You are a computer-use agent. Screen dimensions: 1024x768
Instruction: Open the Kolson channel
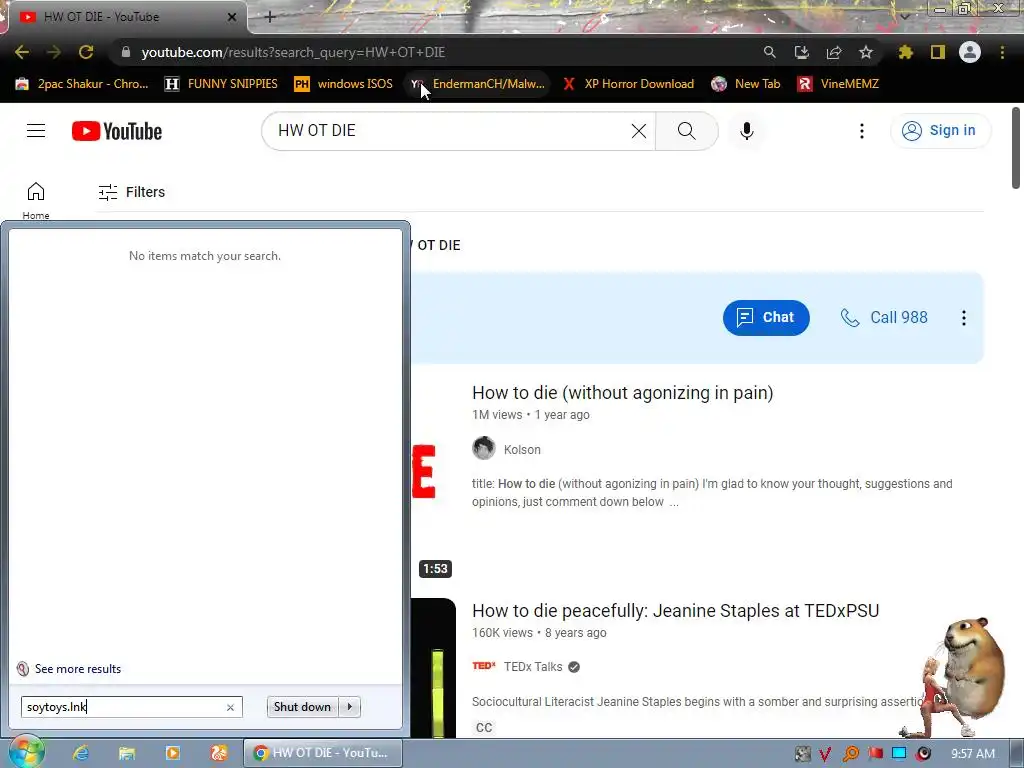(x=522, y=449)
